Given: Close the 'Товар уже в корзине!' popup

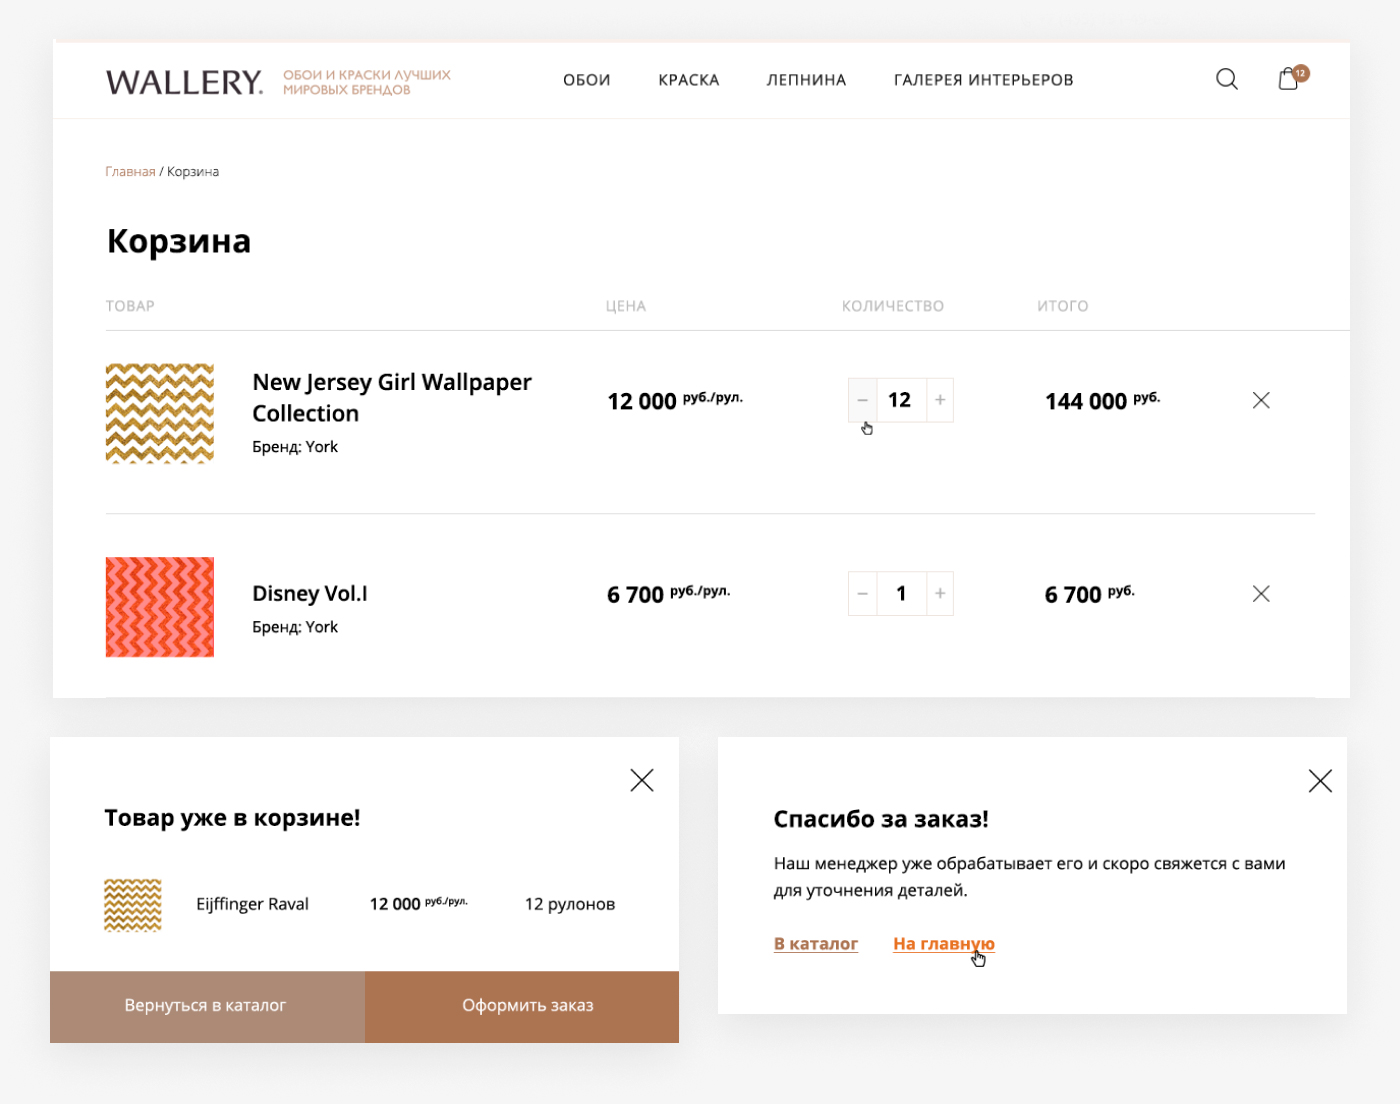Looking at the screenshot, I should [642, 780].
